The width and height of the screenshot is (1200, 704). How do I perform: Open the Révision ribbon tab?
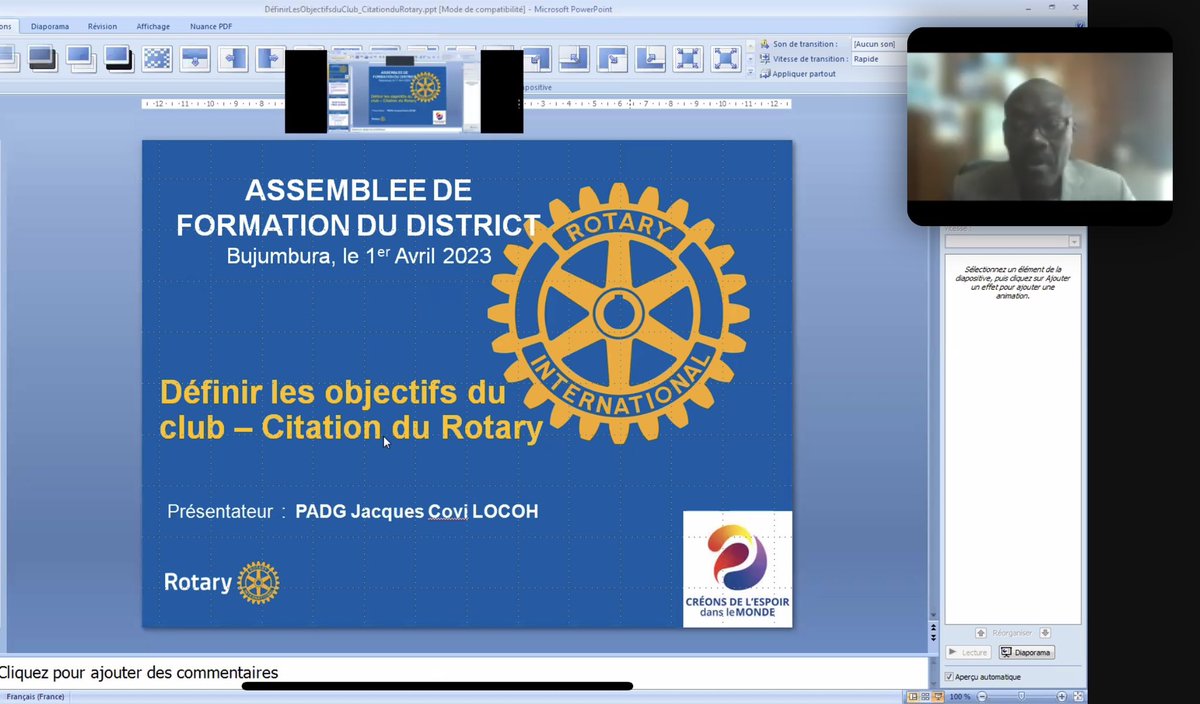pos(102,26)
